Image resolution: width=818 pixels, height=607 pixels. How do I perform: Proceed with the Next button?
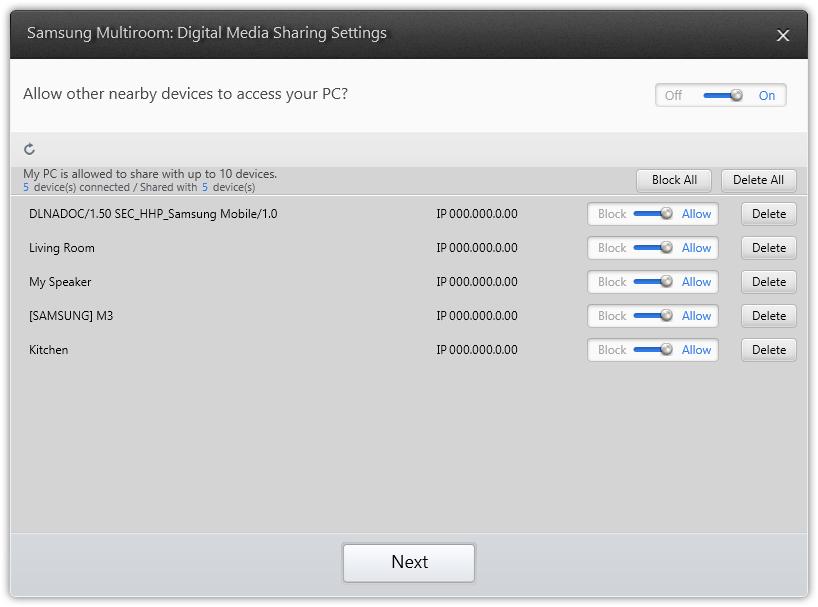click(x=409, y=563)
